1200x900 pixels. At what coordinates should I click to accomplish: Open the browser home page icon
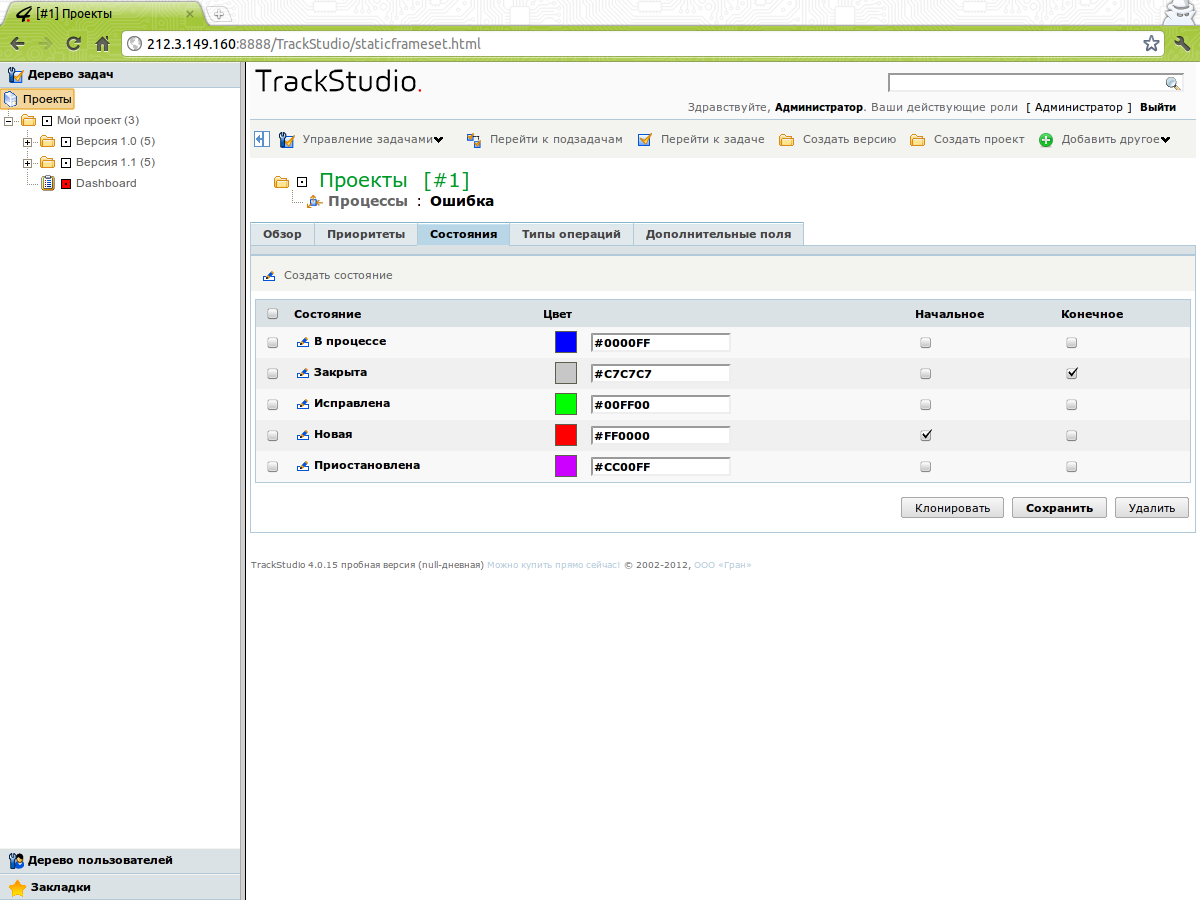pyautogui.click(x=102, y=44)
